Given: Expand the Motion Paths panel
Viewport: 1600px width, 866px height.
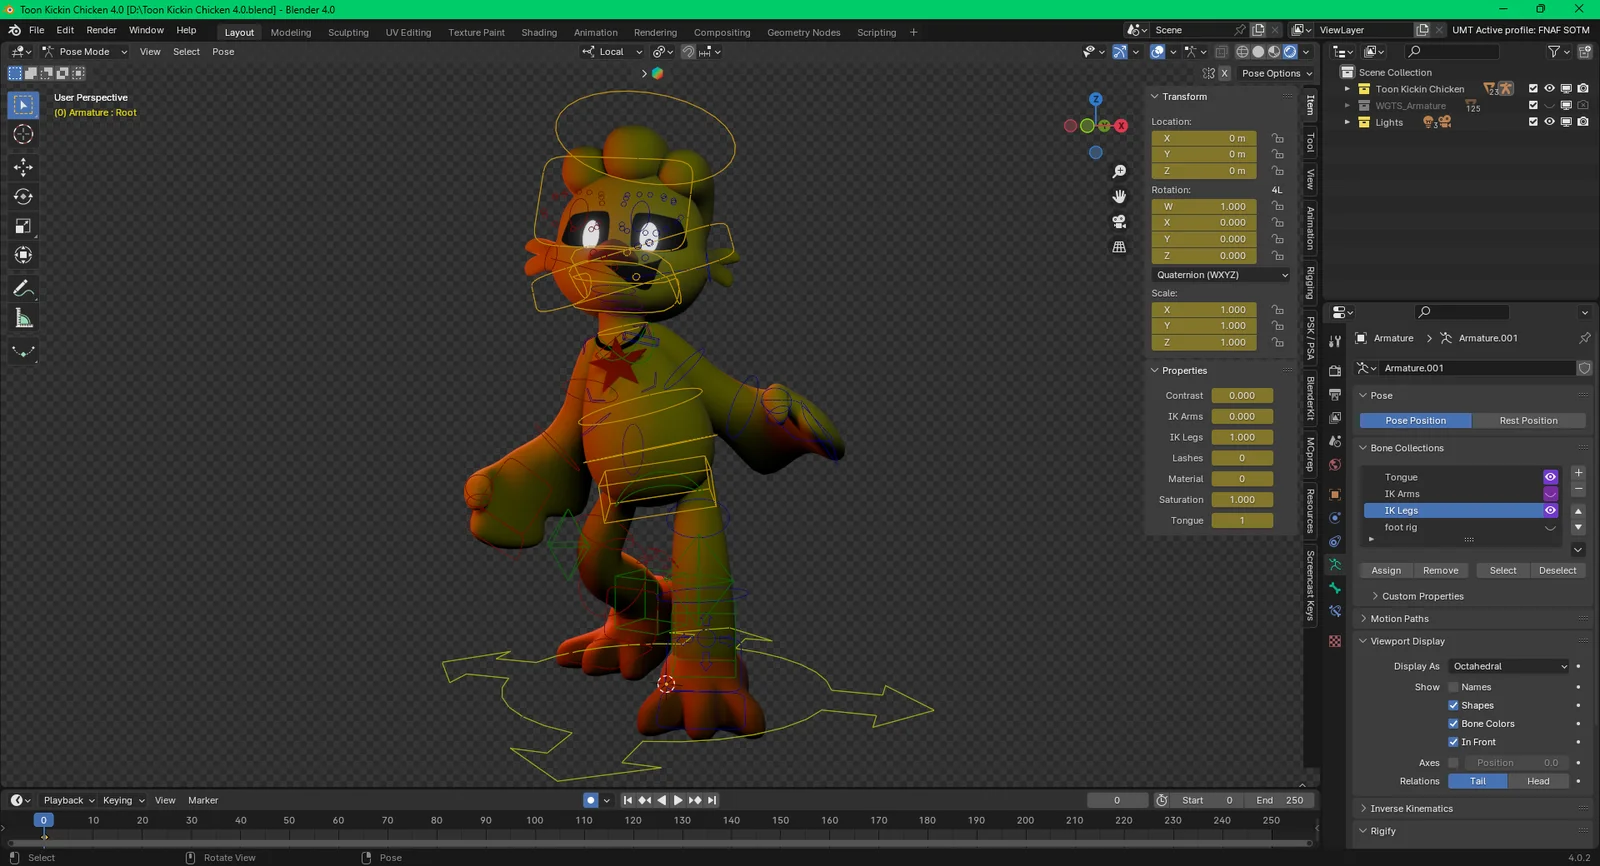Looking at the screenshot, I should point(1399,619).
